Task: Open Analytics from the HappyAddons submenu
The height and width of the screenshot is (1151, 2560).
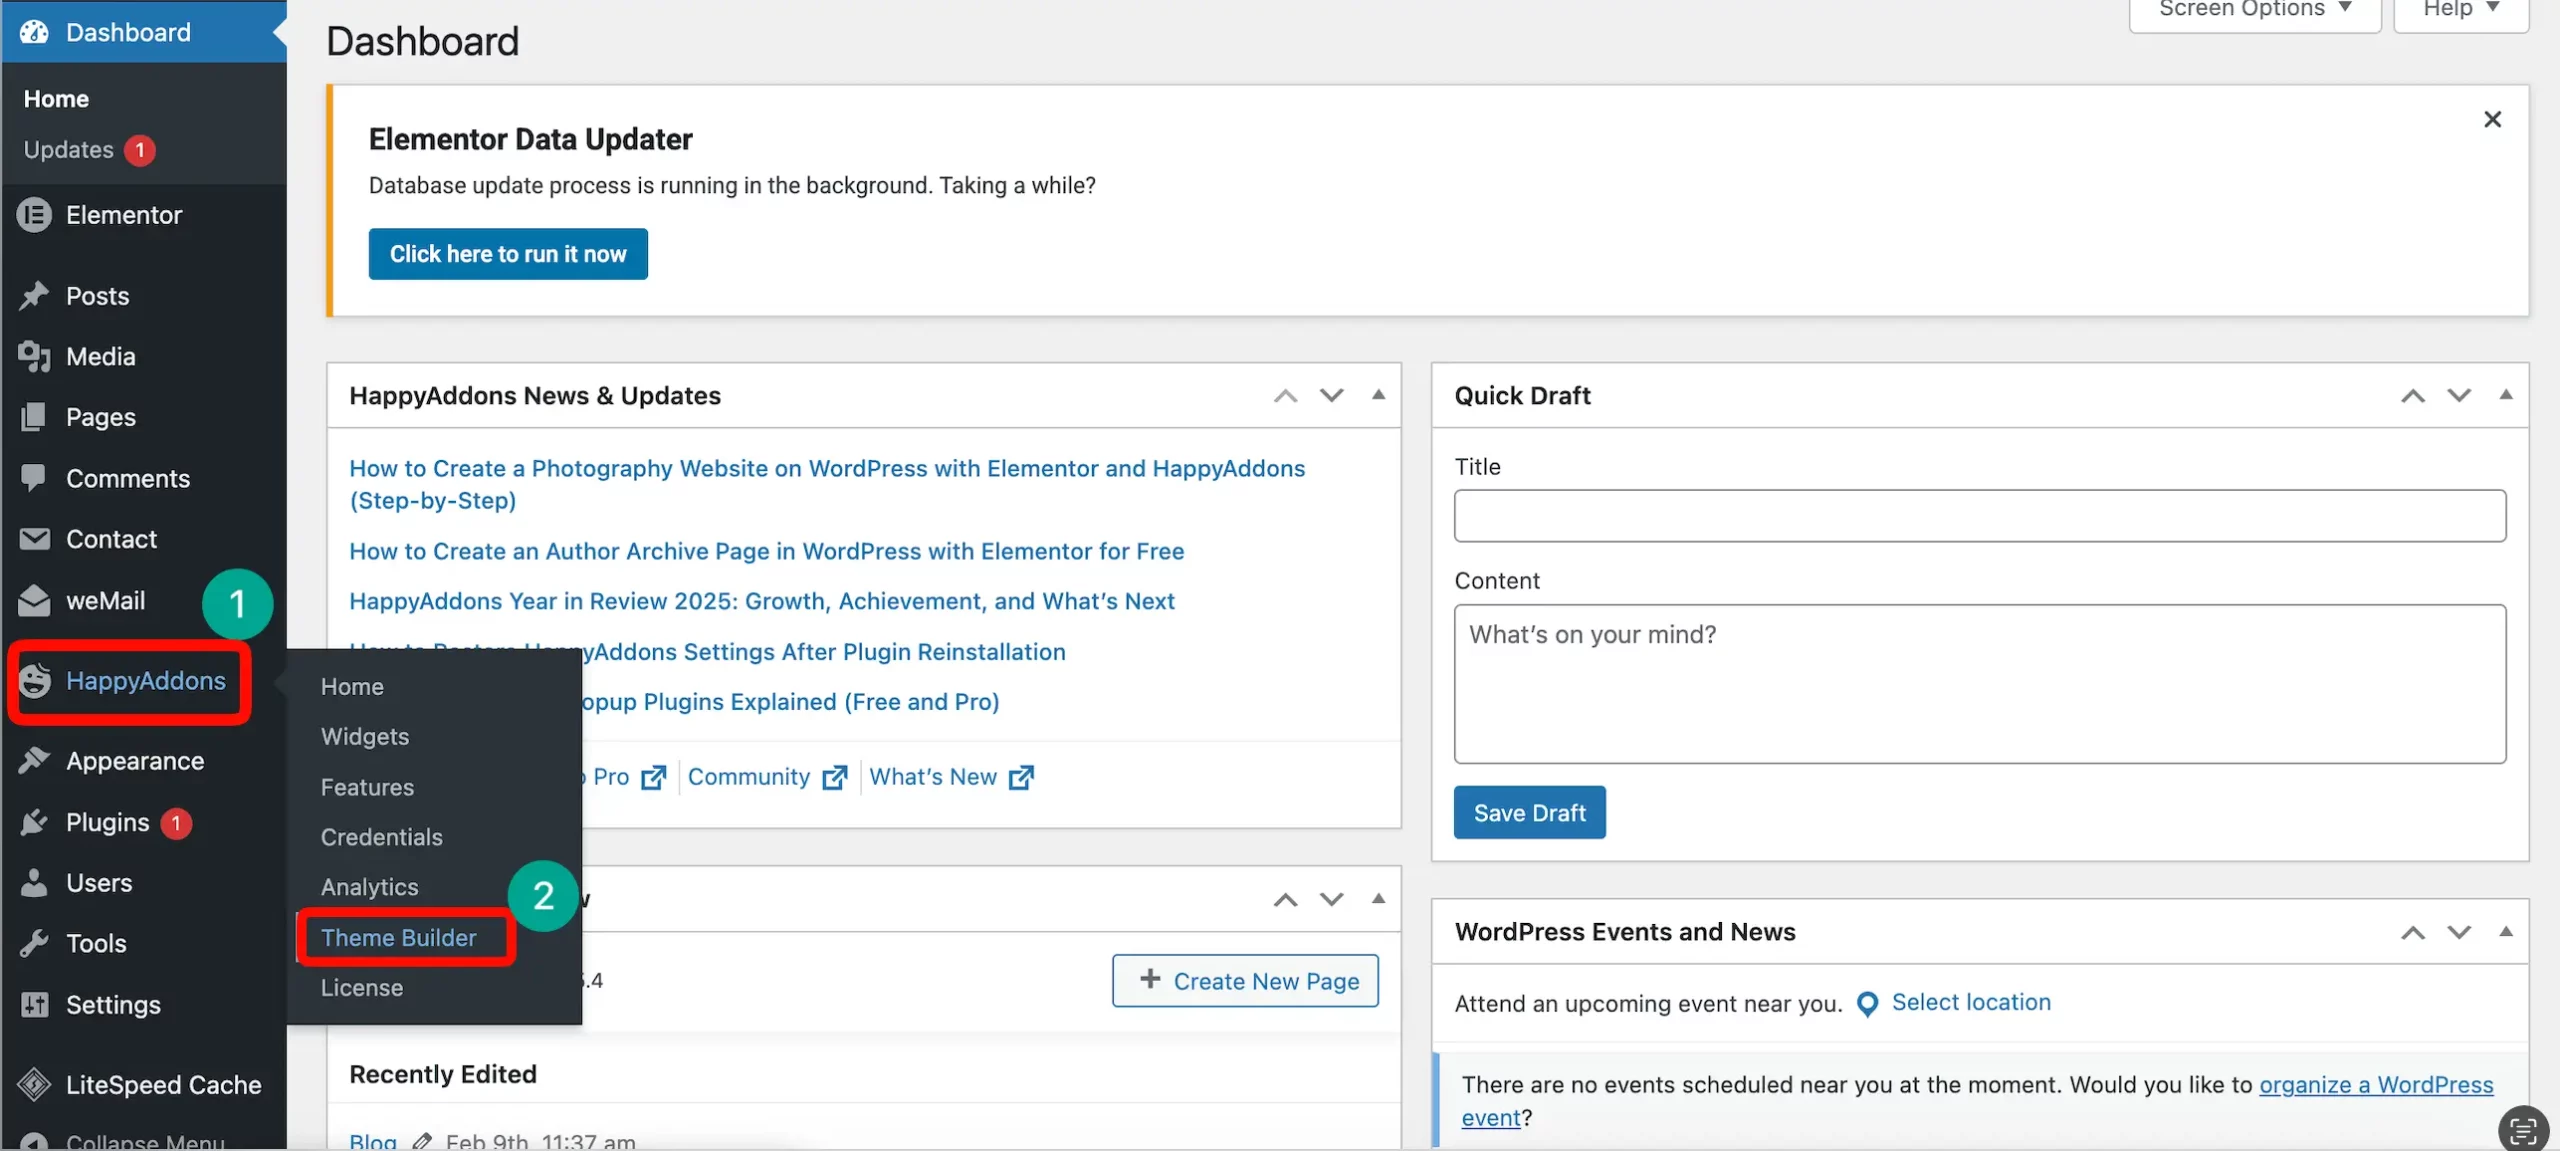Action: point(369,887)
